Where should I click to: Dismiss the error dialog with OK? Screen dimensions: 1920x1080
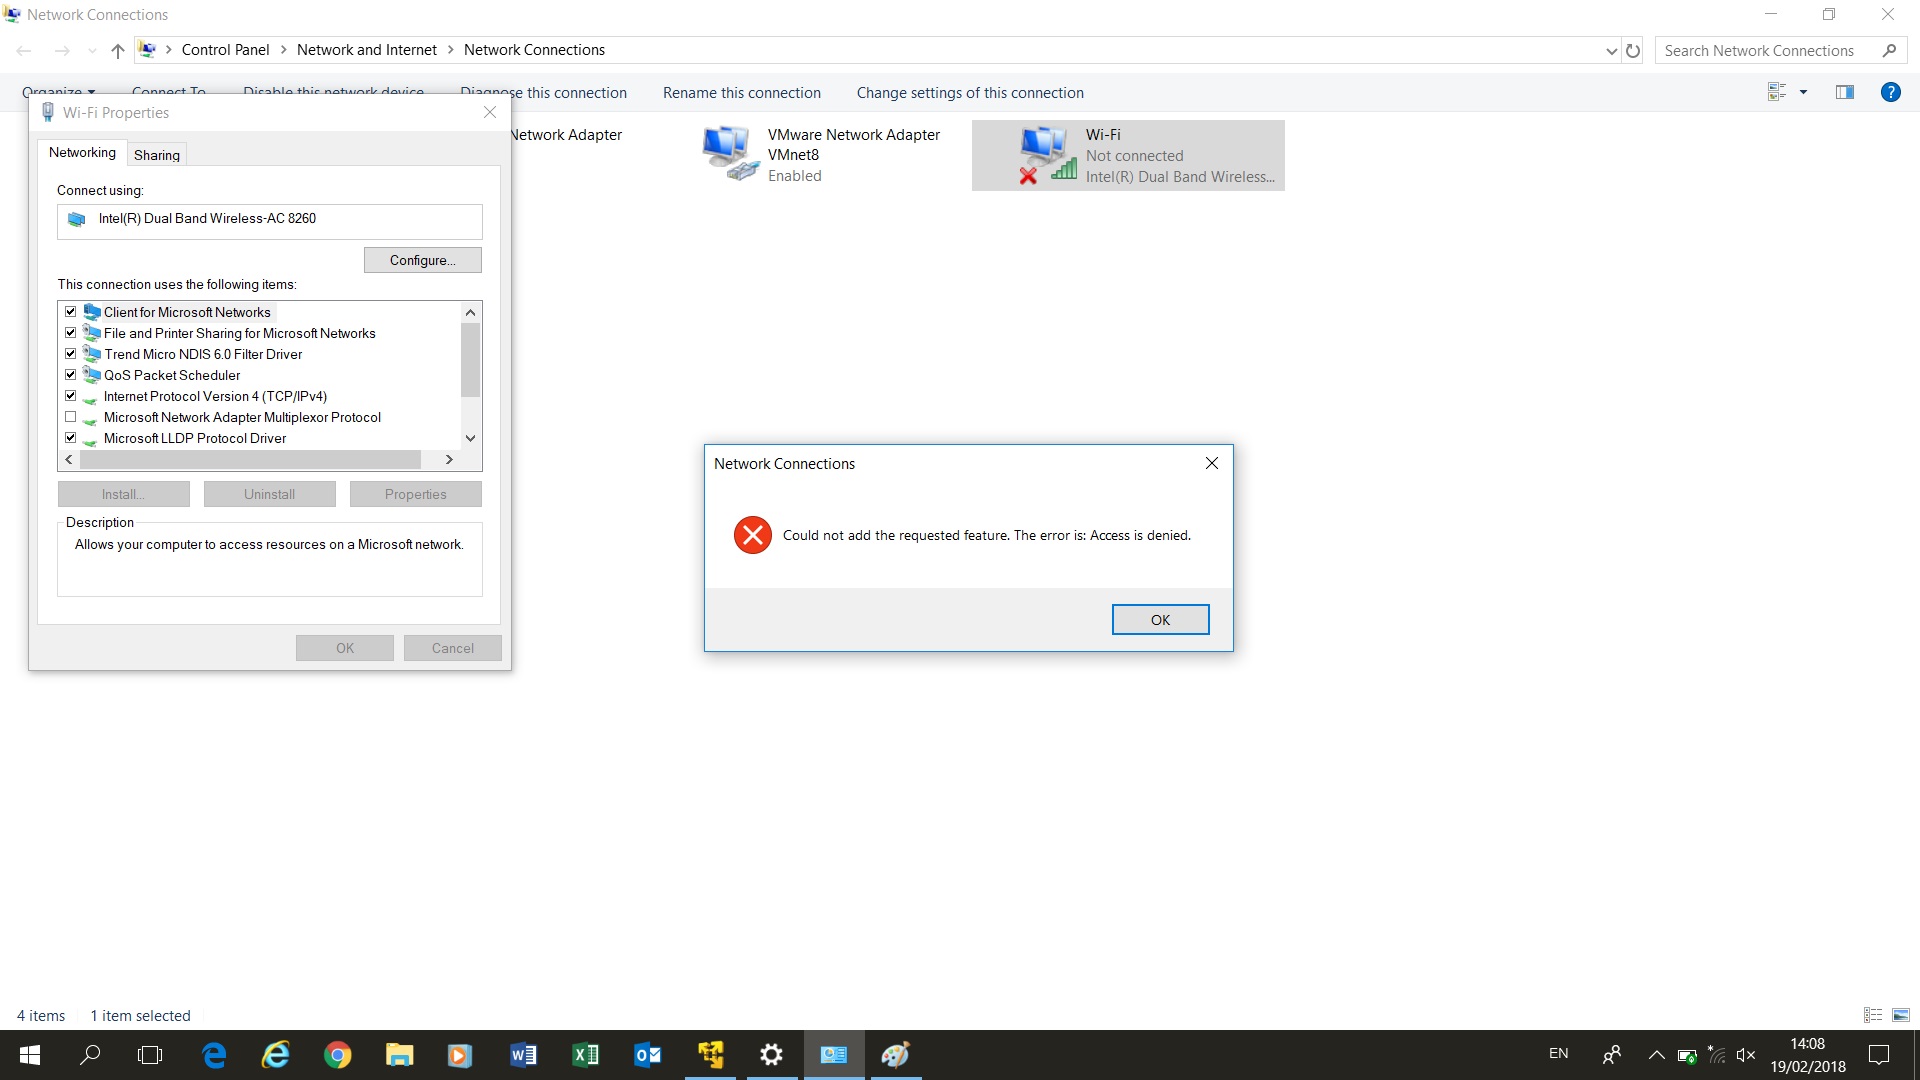tap(1160, 619)
